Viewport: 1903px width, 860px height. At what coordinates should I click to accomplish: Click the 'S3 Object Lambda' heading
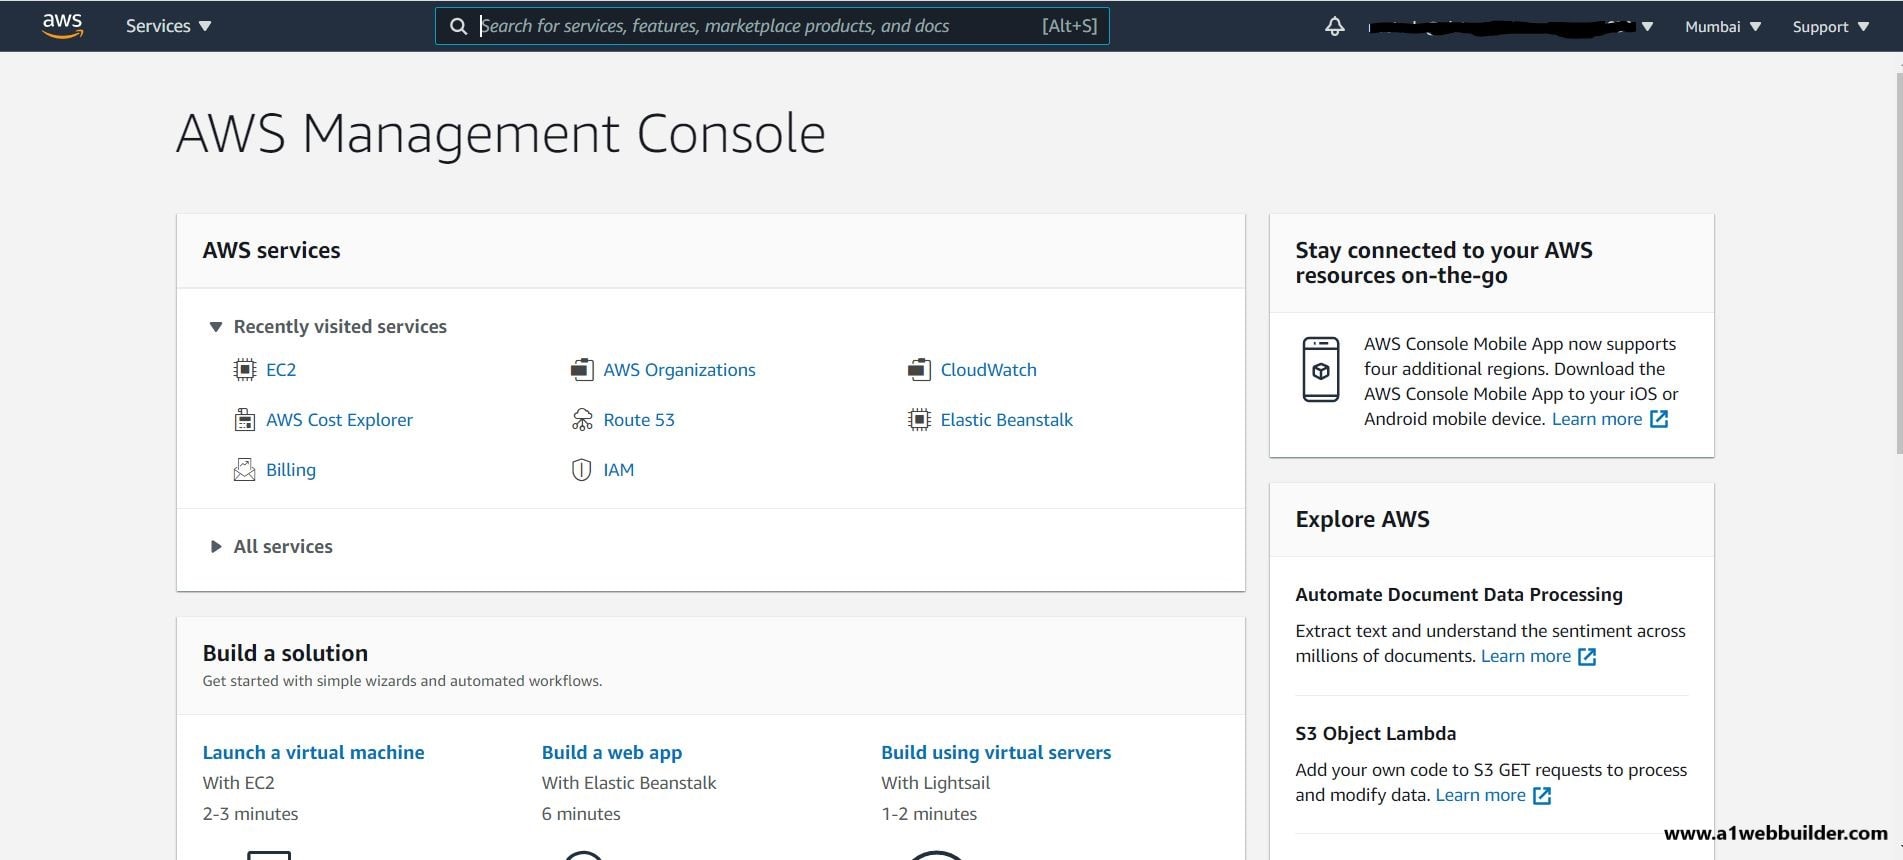1375,734
